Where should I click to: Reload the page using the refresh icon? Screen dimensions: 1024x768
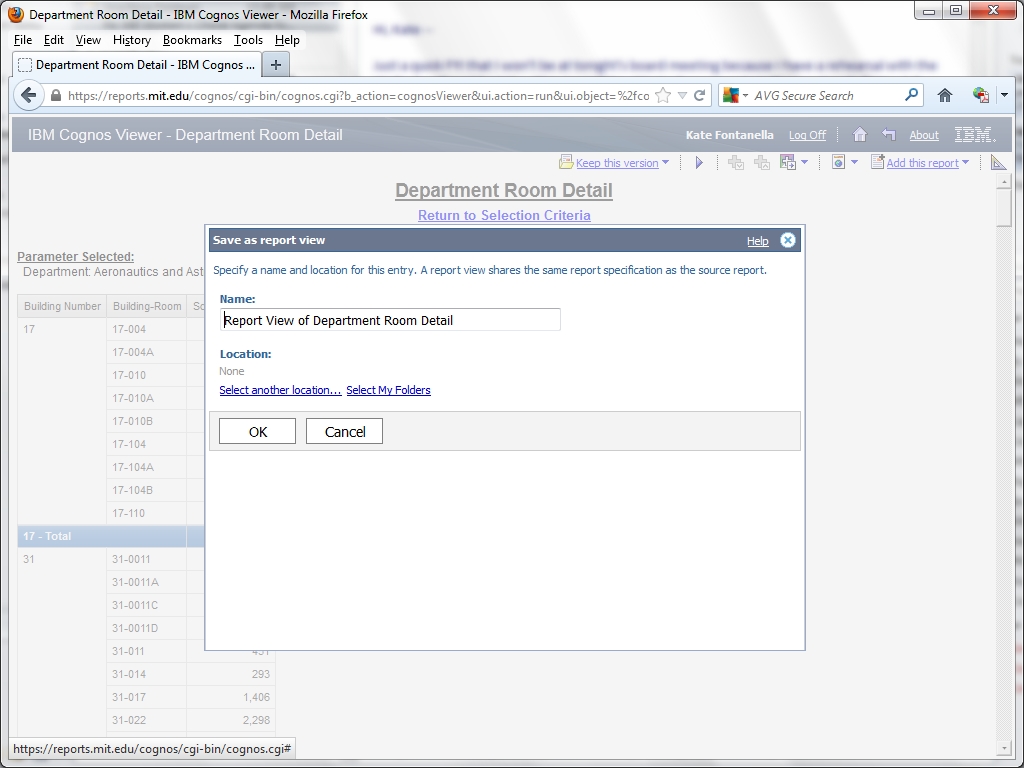(x=700, y=96)
